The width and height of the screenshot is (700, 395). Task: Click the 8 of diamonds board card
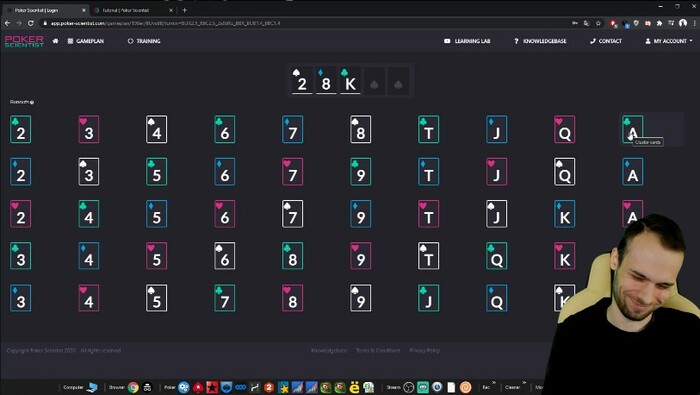click(x=326, y=81)
